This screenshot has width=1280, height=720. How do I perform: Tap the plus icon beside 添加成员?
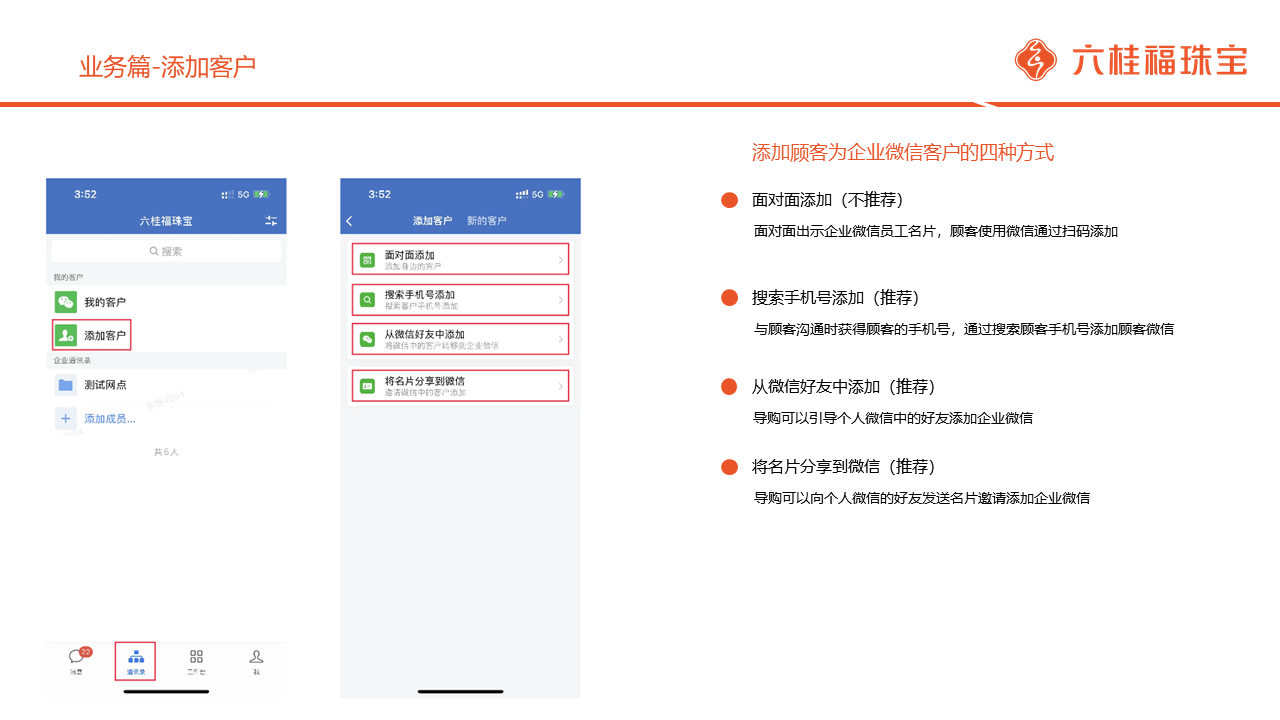coord(66,419)
